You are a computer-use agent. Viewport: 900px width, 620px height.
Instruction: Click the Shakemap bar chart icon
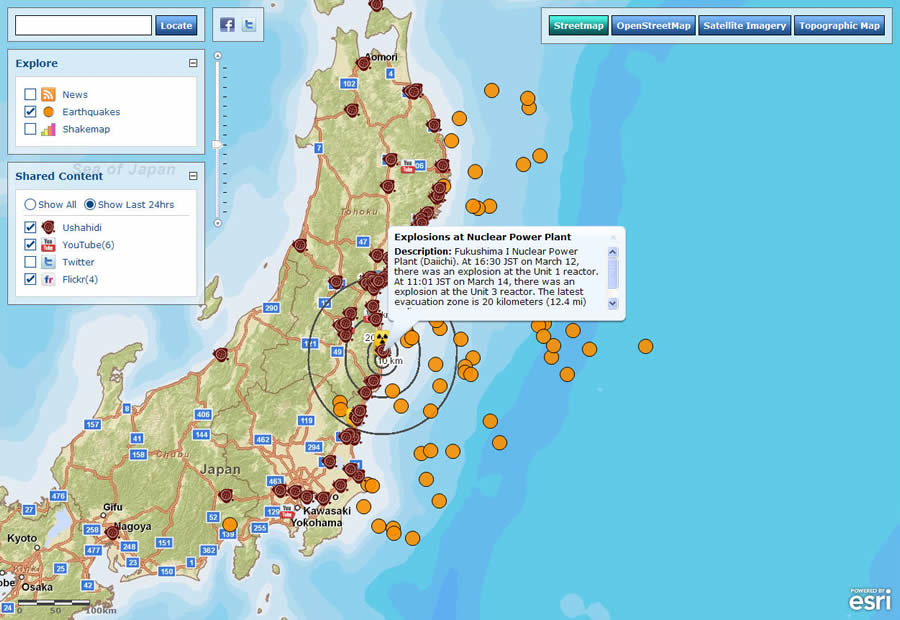[x=48, y=129]
